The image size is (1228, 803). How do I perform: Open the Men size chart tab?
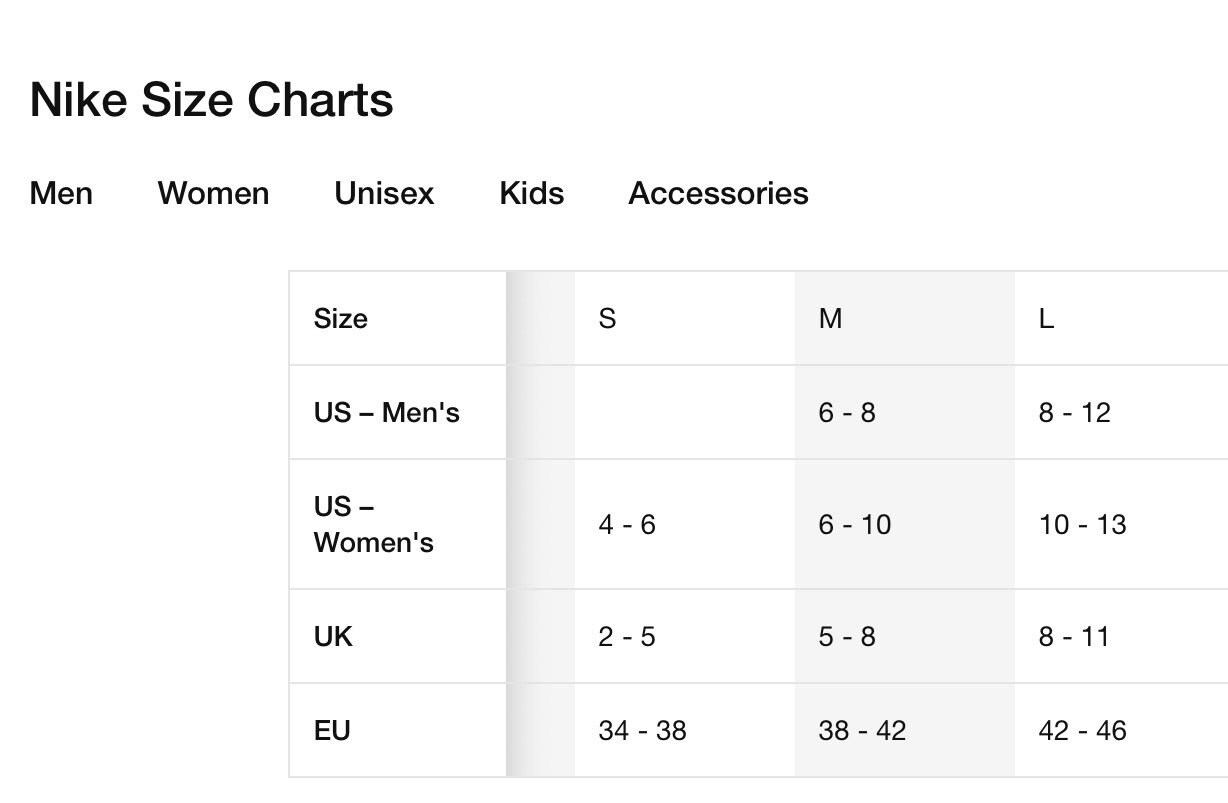tap(61, 193)
